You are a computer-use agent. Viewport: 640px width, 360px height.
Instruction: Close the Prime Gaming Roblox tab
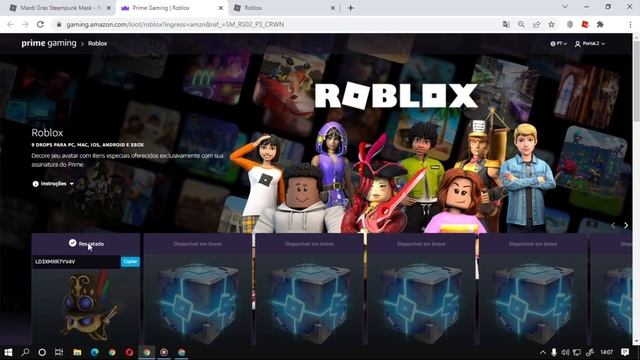[221, 8]
